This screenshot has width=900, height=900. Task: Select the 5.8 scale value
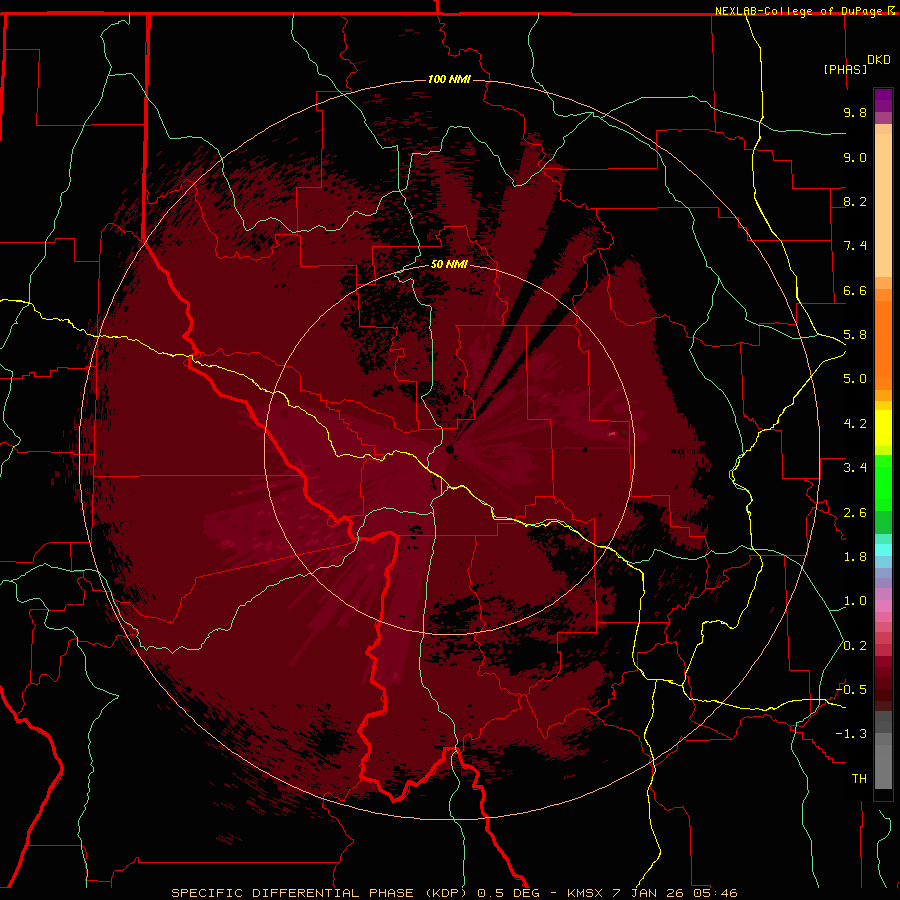855,335
